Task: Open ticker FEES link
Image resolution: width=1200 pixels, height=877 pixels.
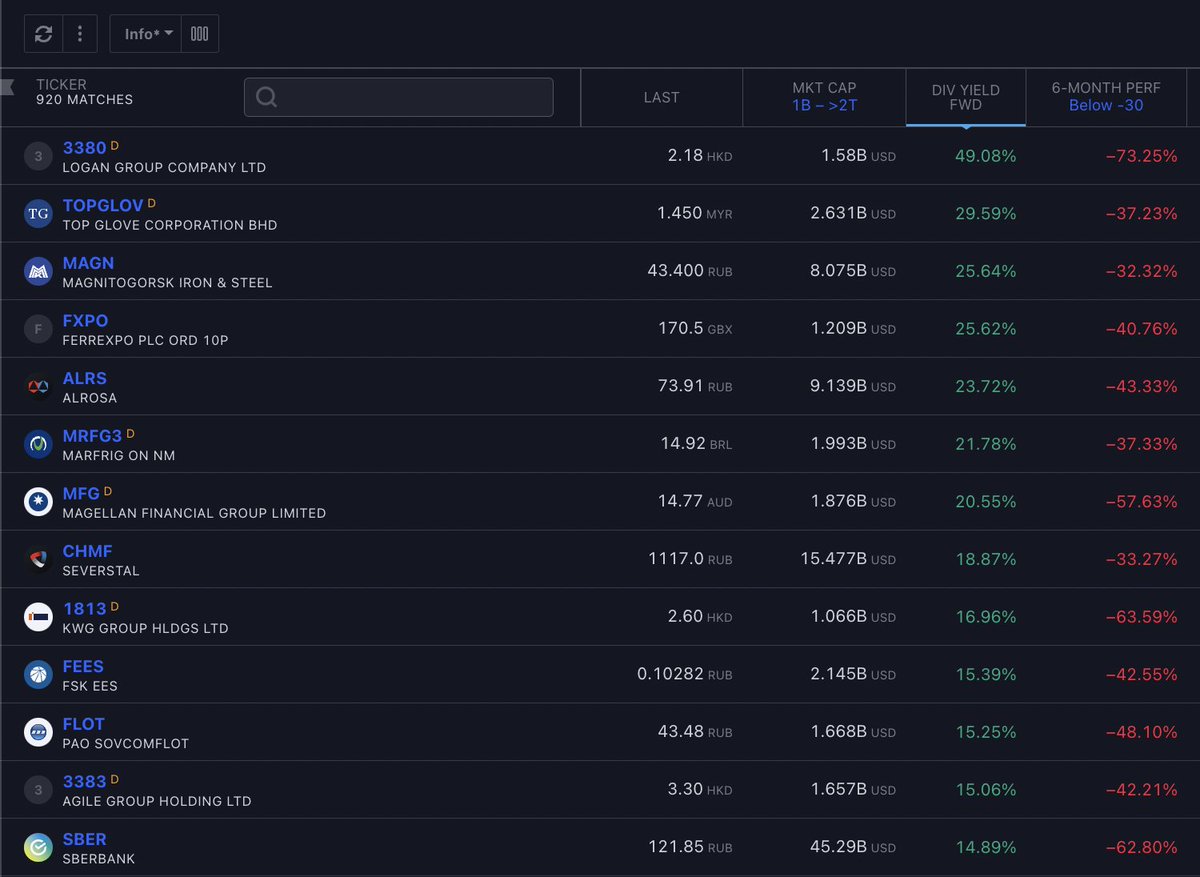Action: [83, 667]
